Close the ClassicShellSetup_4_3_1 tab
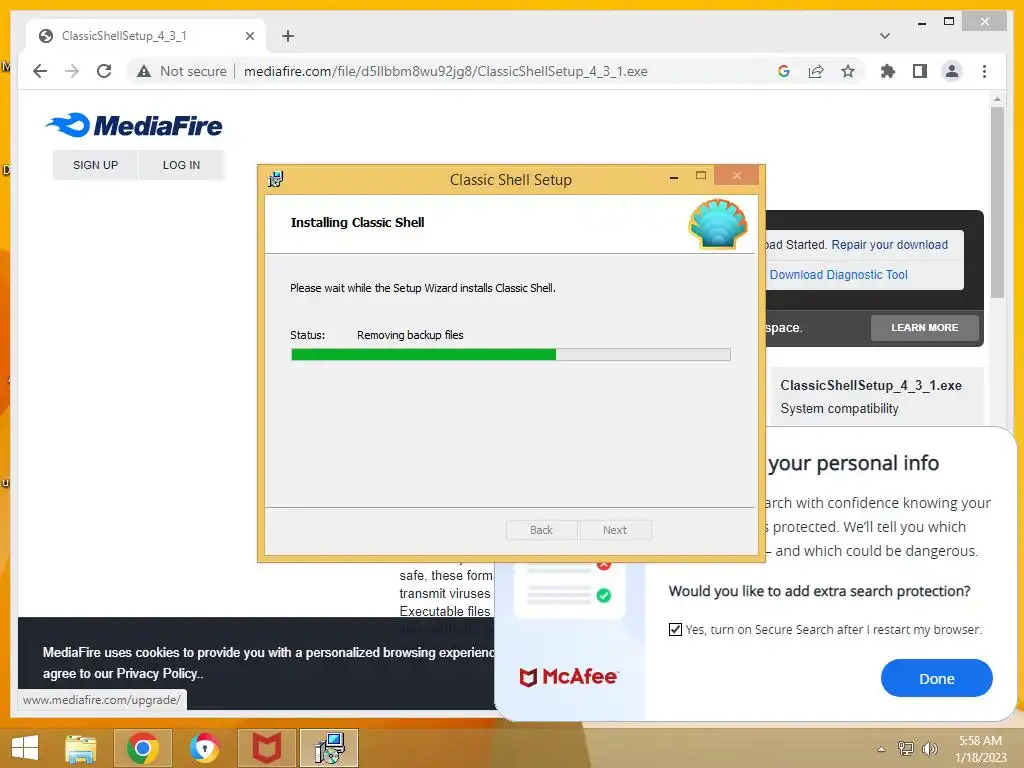Screen dimensions: 1024x768 coord(249,36)
